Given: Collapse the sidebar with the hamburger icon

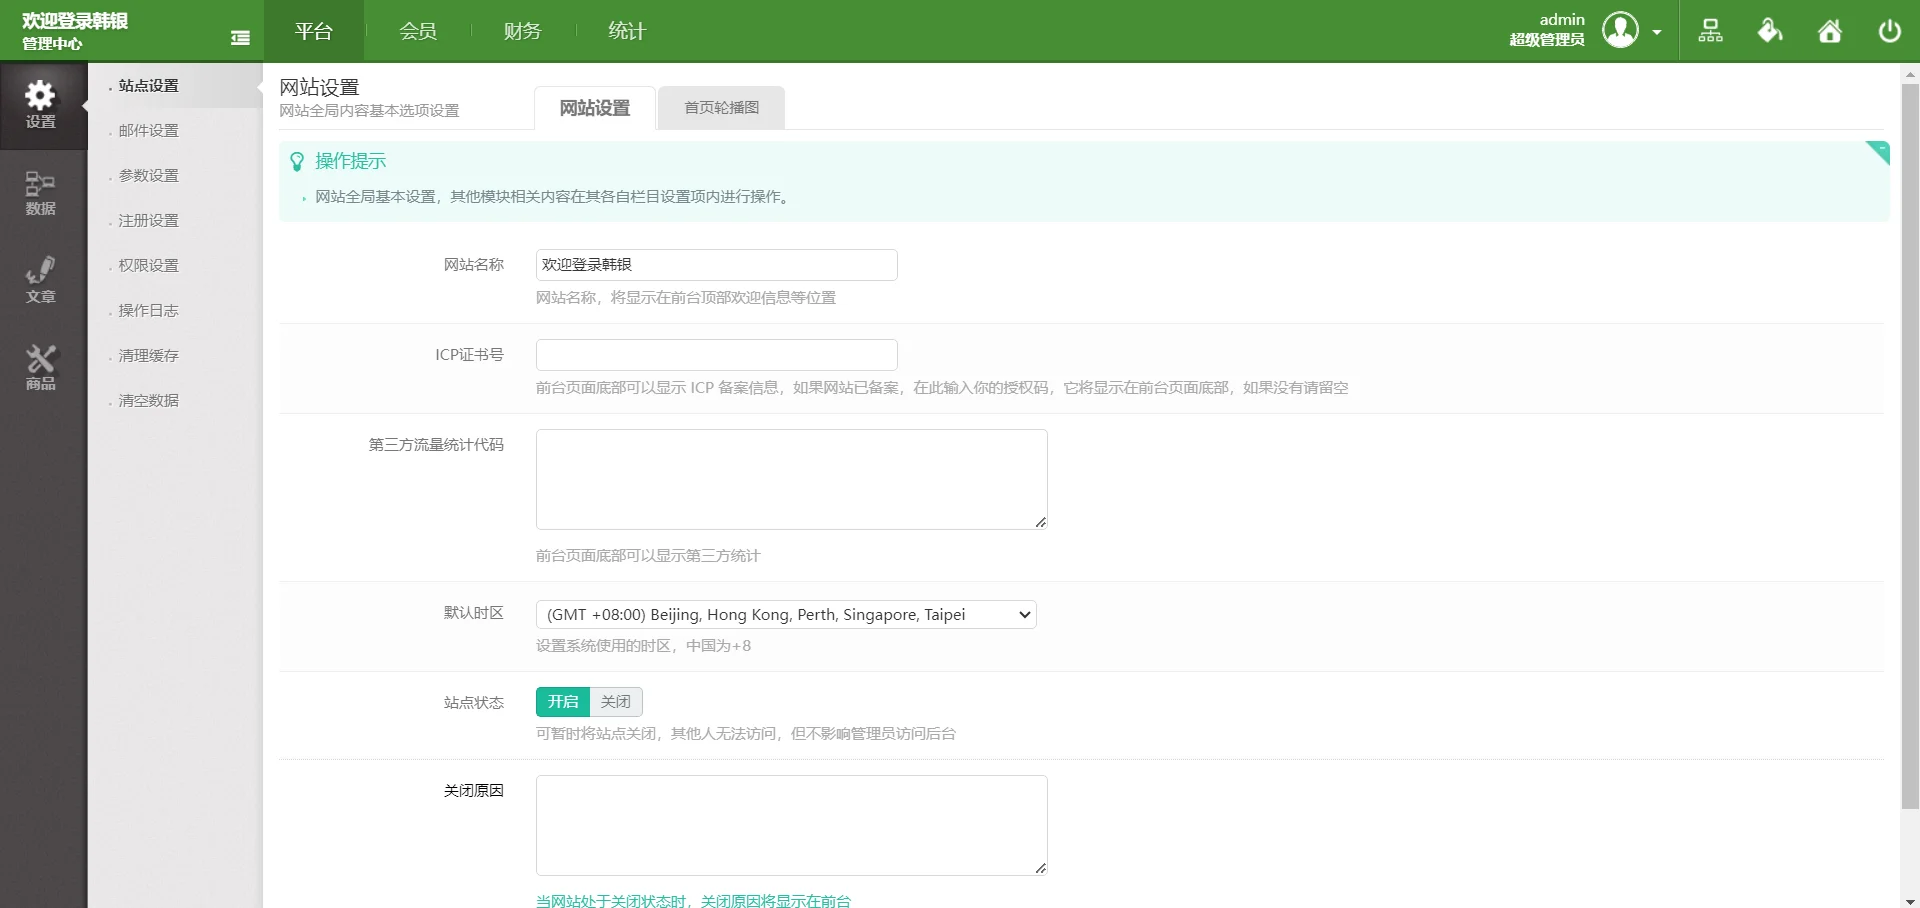Looking at the screenshot, I should (x=240, y=36).
